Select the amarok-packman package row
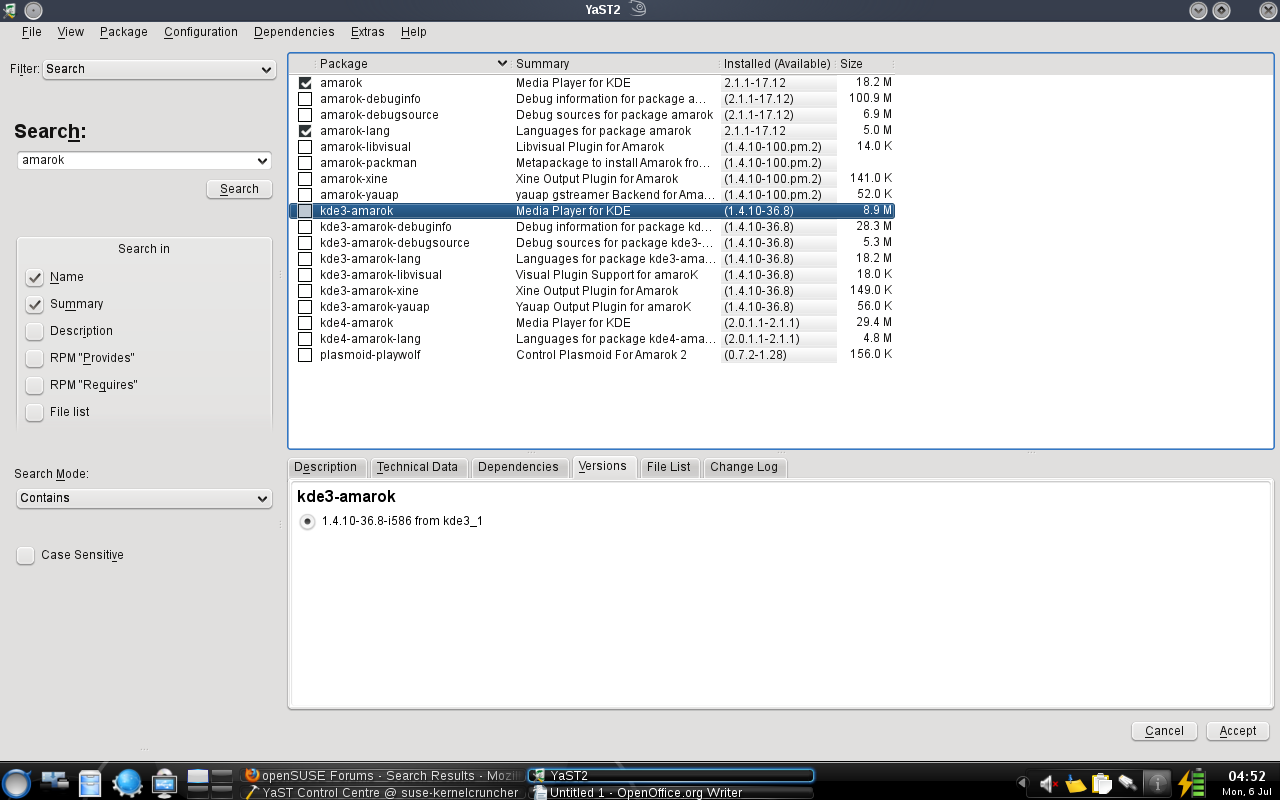 coord(592,163)
